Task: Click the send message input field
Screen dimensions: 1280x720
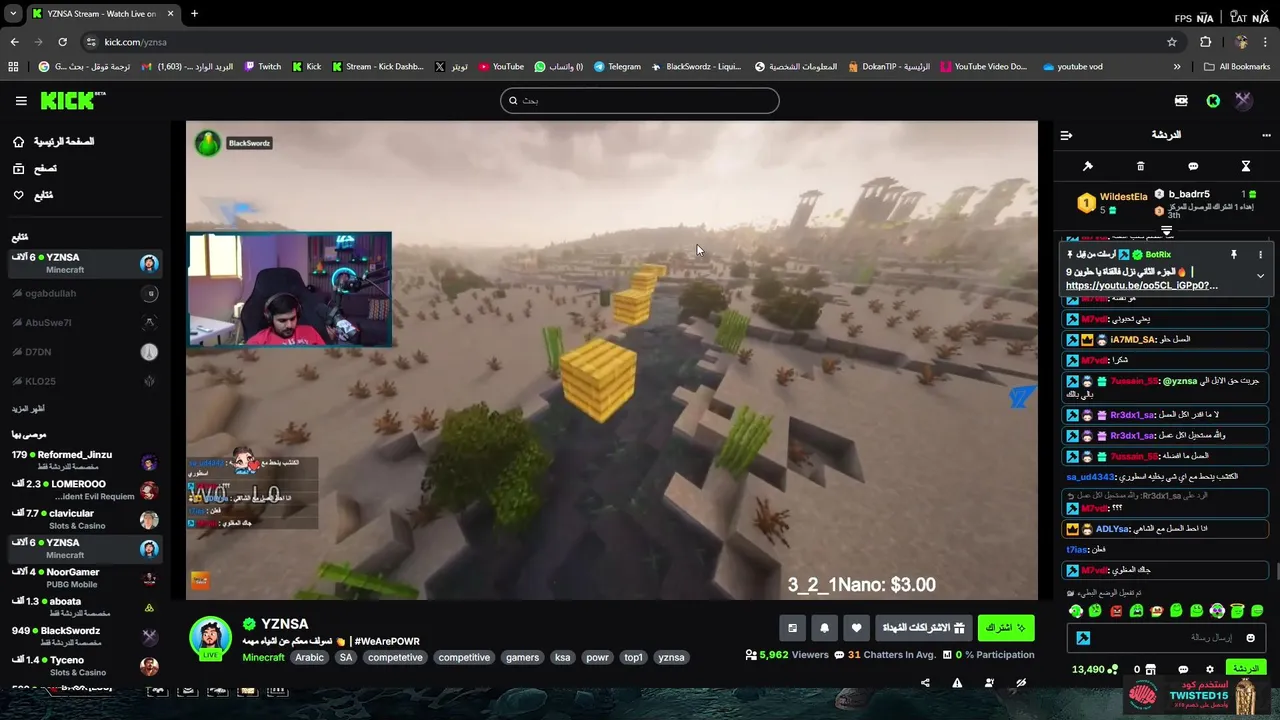Action: [1166, 638]
